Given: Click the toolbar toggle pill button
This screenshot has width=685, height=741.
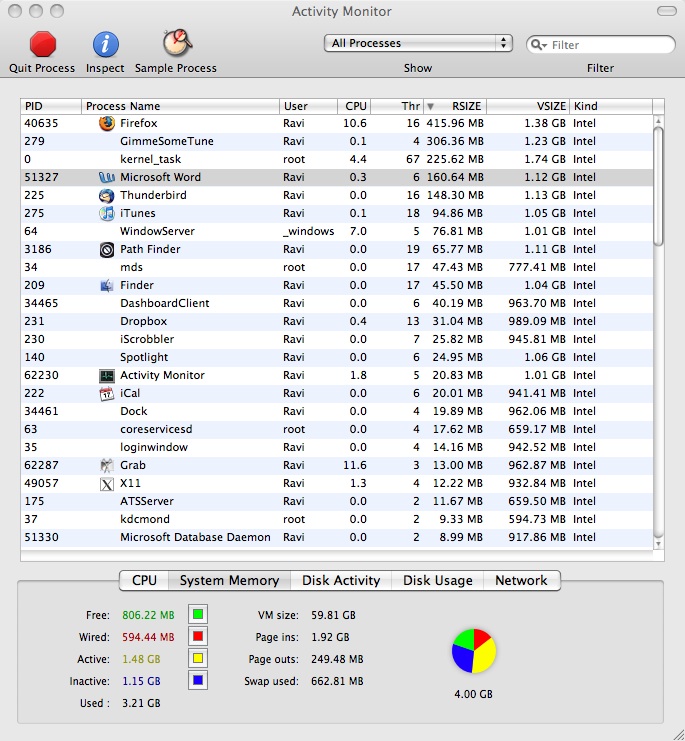Looking at the screenshot, I should tap(667, 11).
